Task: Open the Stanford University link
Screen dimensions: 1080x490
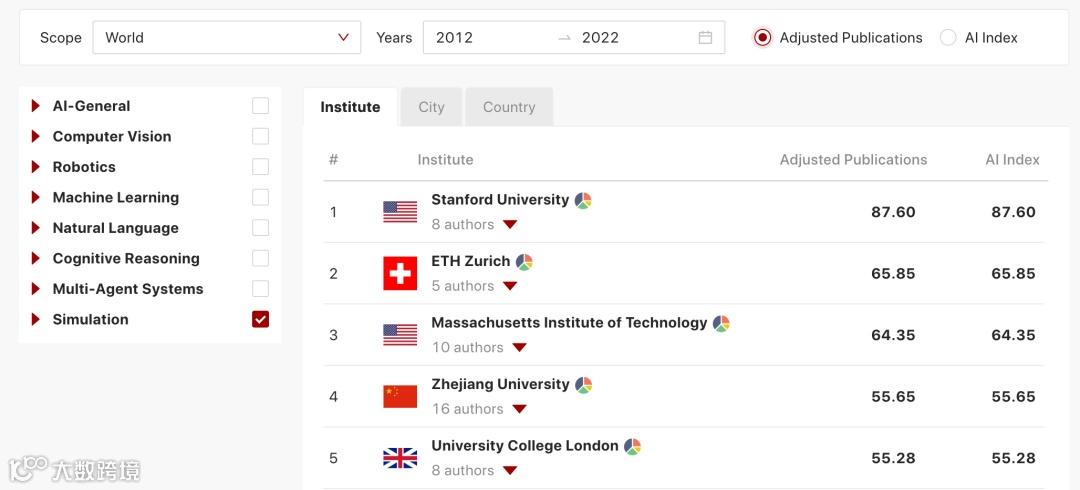Action: [500, 200]
